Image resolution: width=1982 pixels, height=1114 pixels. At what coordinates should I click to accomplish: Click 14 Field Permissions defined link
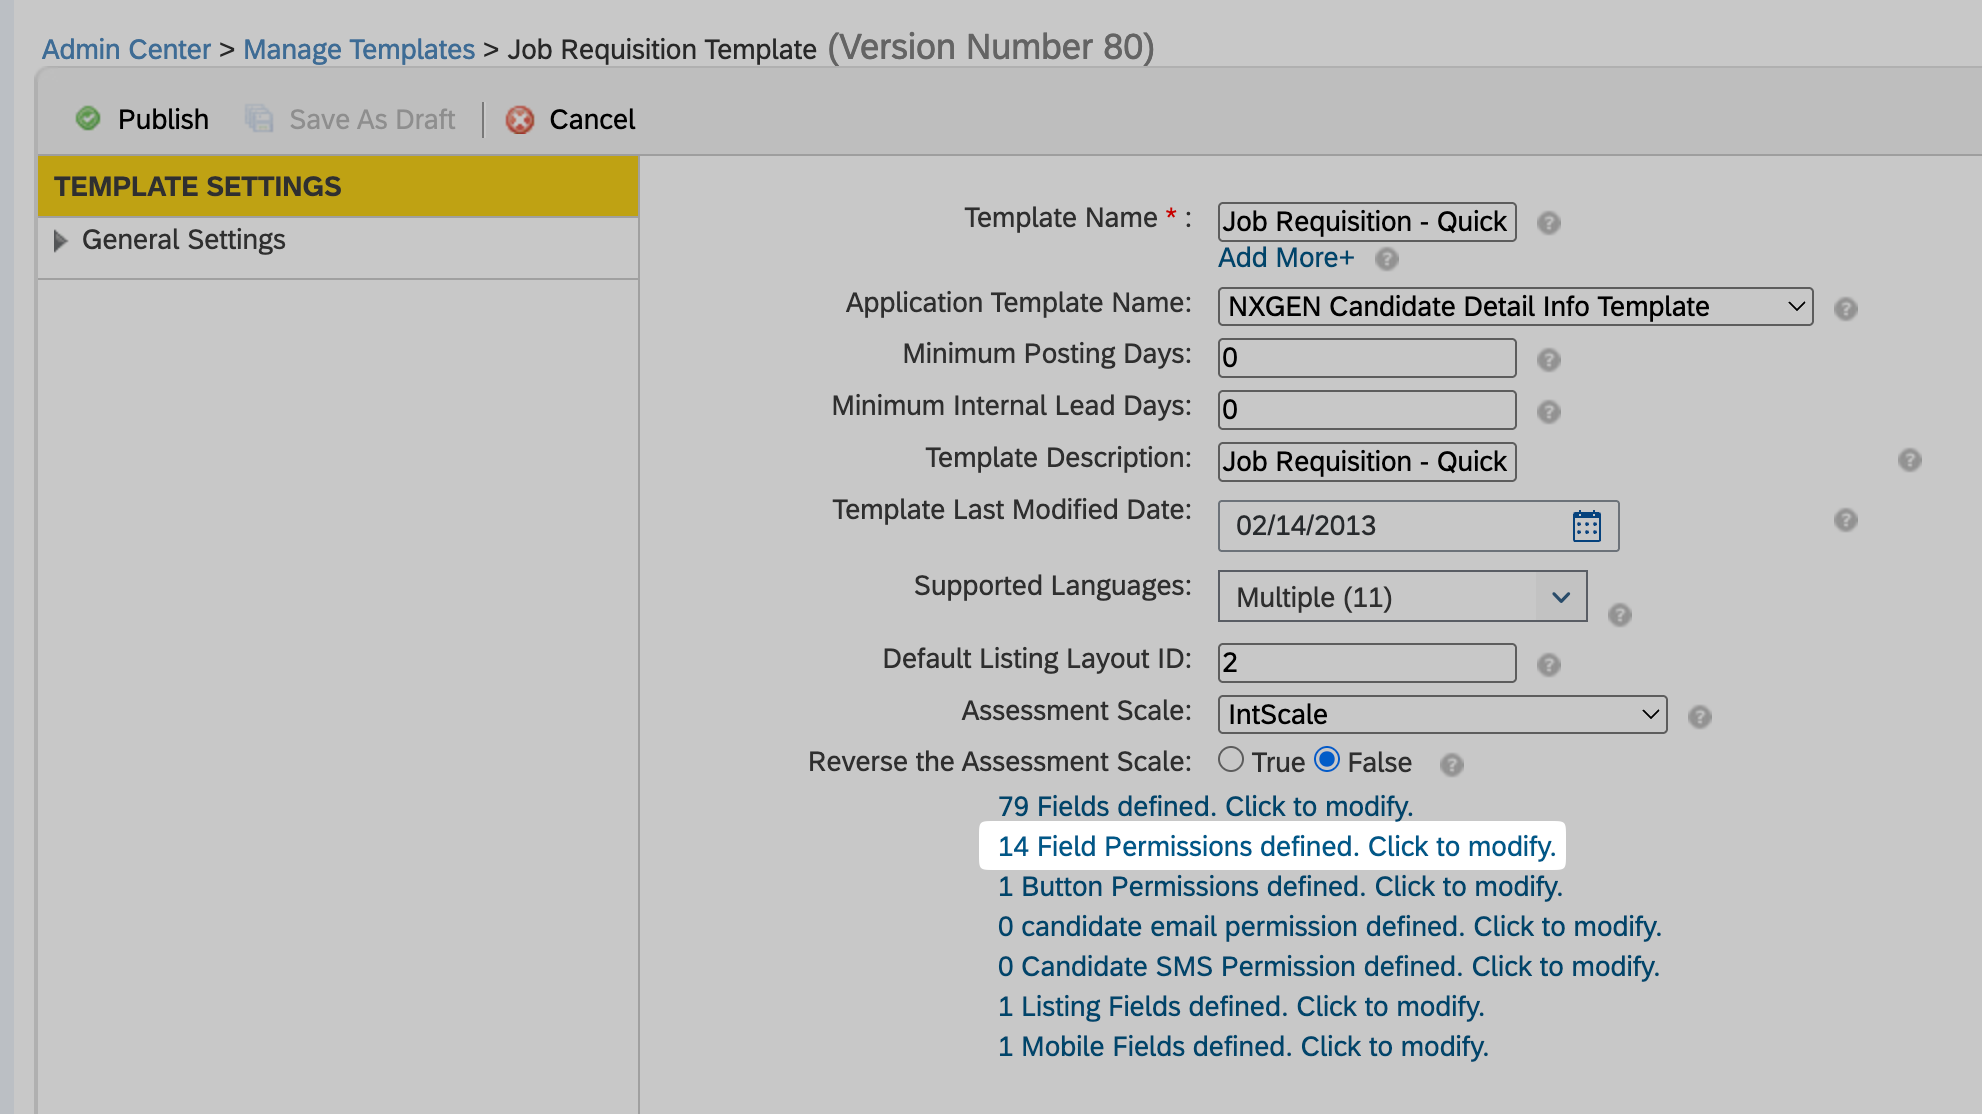coord(1276,847)
